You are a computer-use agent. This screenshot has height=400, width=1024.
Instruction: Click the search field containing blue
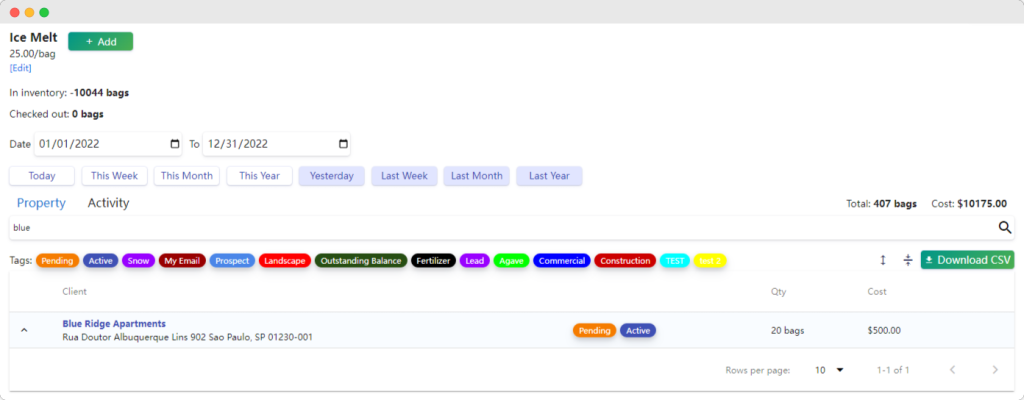click(500, 228)
